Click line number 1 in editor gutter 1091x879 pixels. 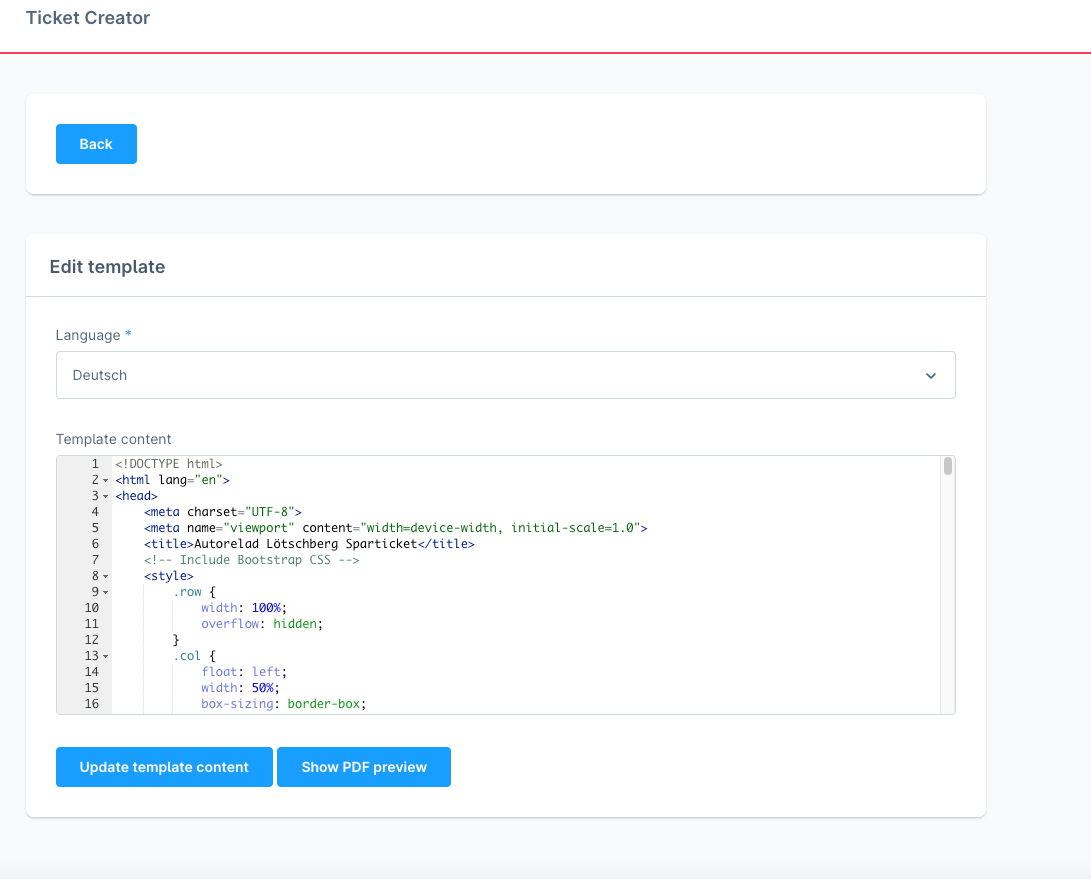[x=94, y=464]
